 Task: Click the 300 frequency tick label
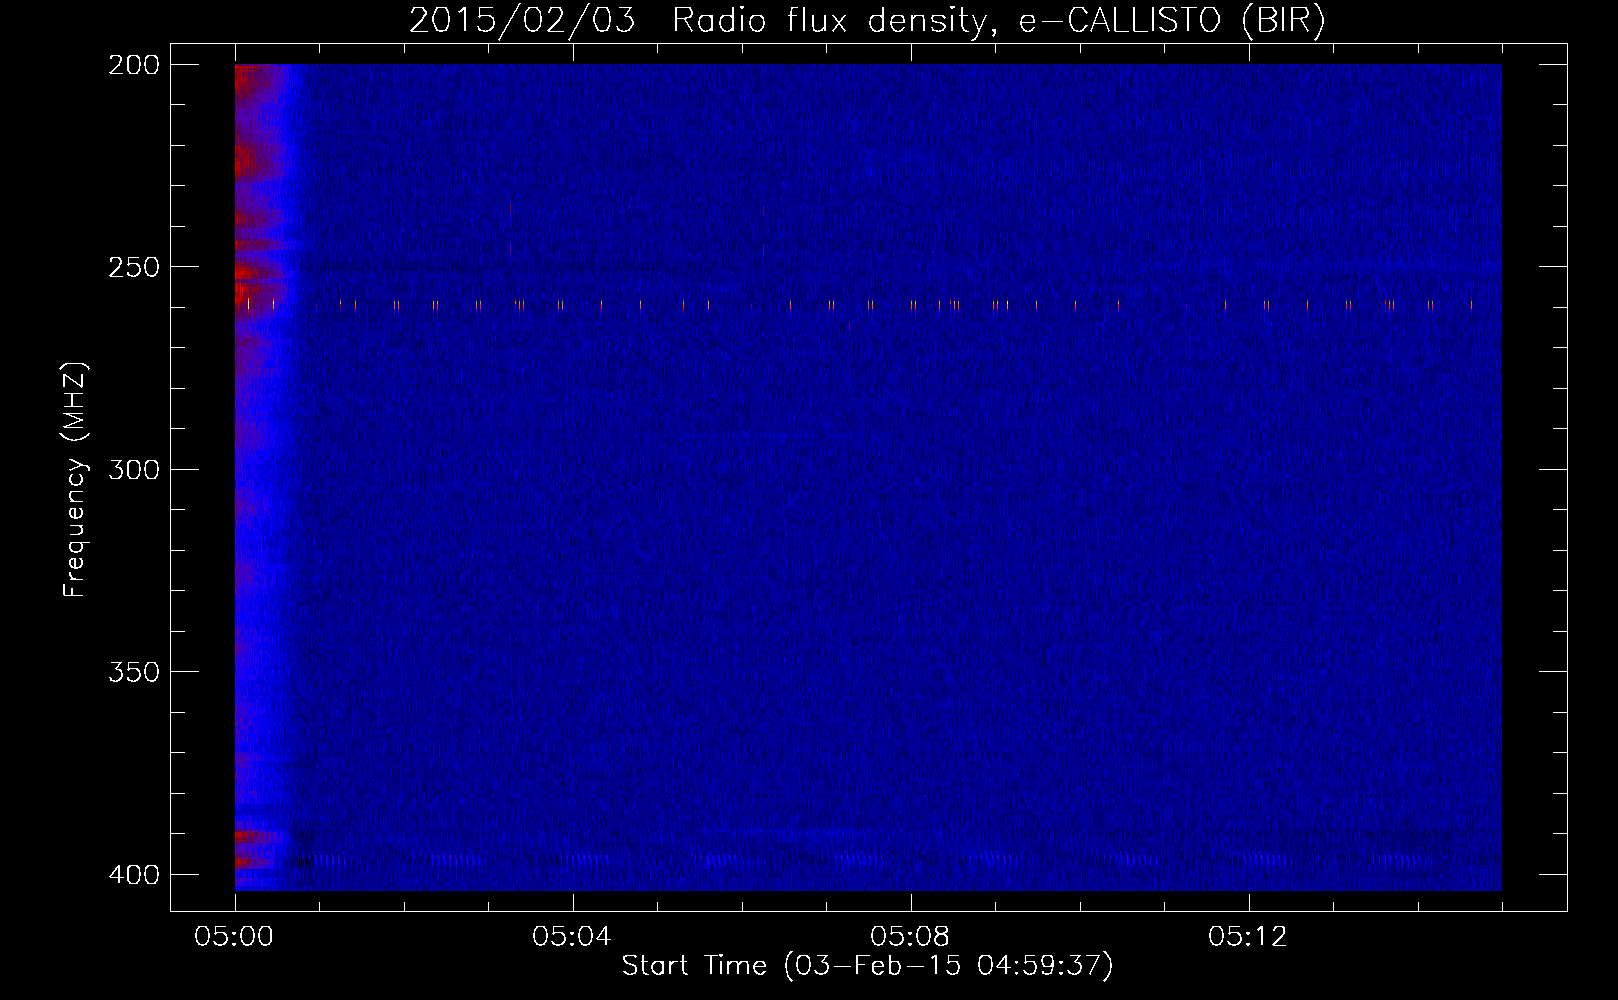(x=134, y=469)
